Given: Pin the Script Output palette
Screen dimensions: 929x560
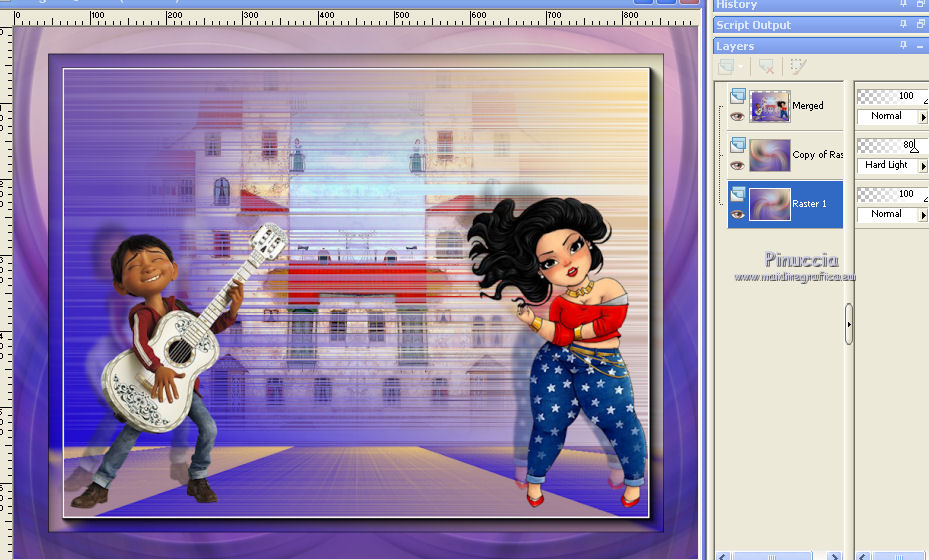Looking at the screenshot, I should coord(903,24).
